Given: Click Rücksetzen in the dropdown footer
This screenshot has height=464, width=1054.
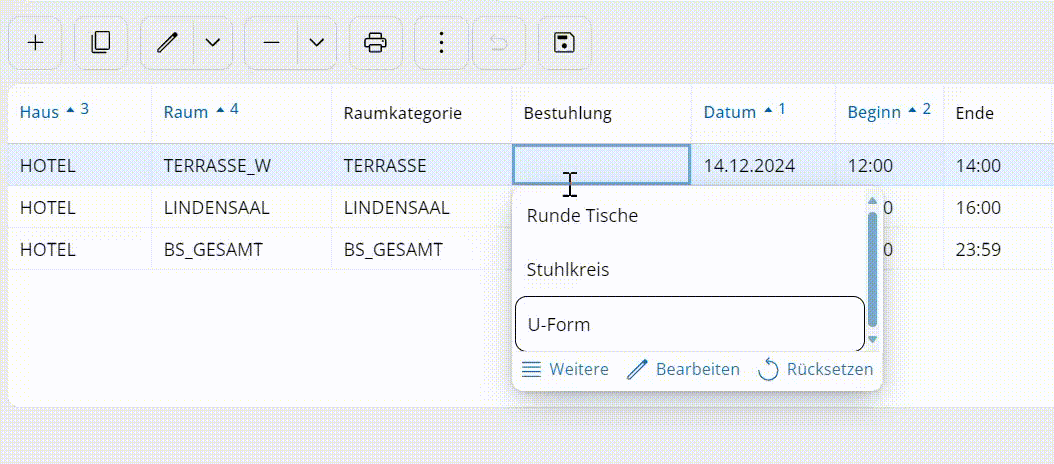Looking at the screenshot, I should tap(815, 369).
